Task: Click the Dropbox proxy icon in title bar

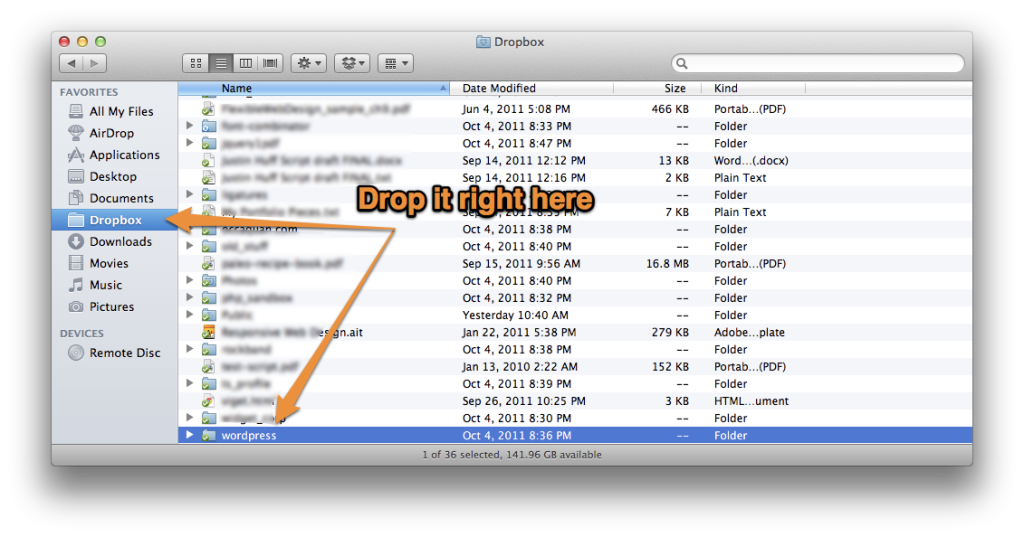Action: [x=483, y=42]
